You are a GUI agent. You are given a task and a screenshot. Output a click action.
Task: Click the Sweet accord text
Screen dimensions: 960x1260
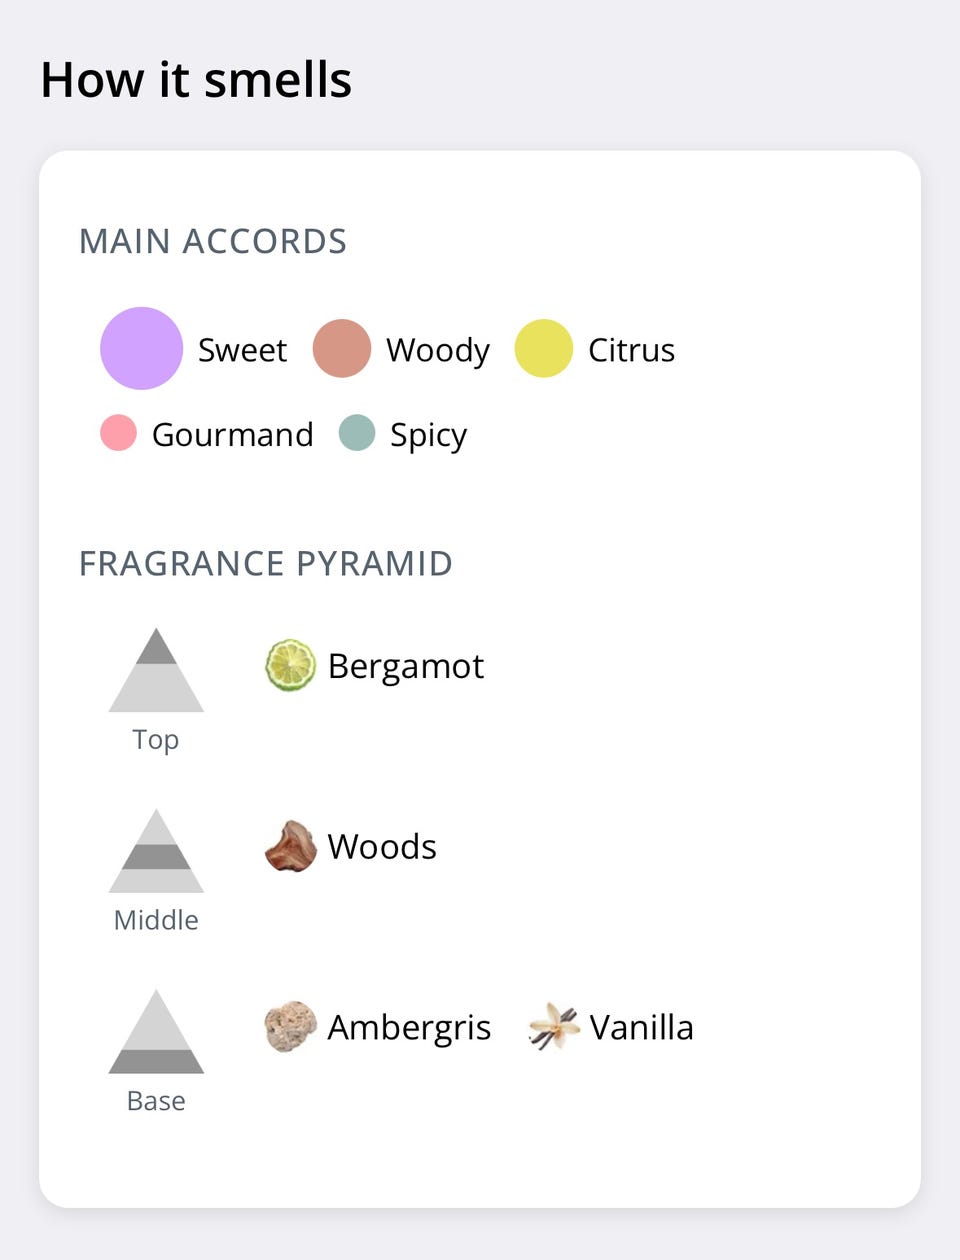pyautogui.click(x=242, y=350)
